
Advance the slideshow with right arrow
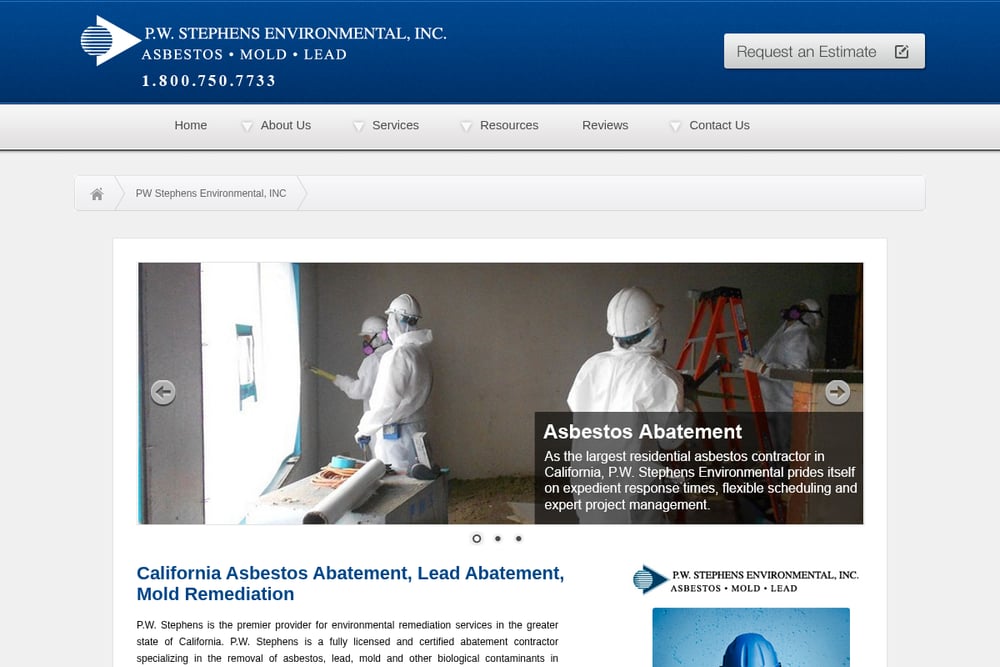pos(837,392)
